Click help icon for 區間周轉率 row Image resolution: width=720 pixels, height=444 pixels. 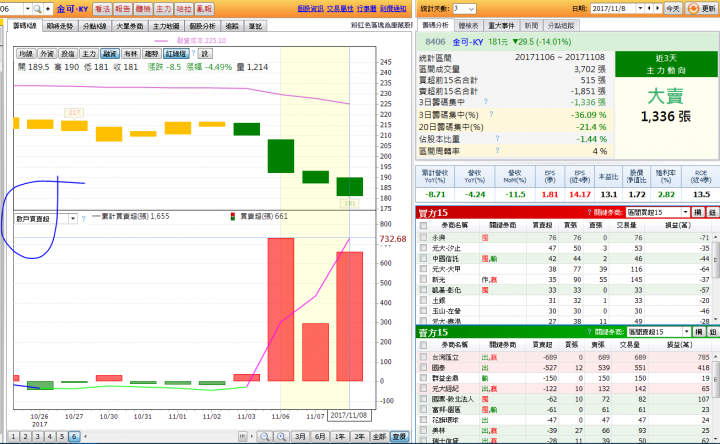click(497, 150)
